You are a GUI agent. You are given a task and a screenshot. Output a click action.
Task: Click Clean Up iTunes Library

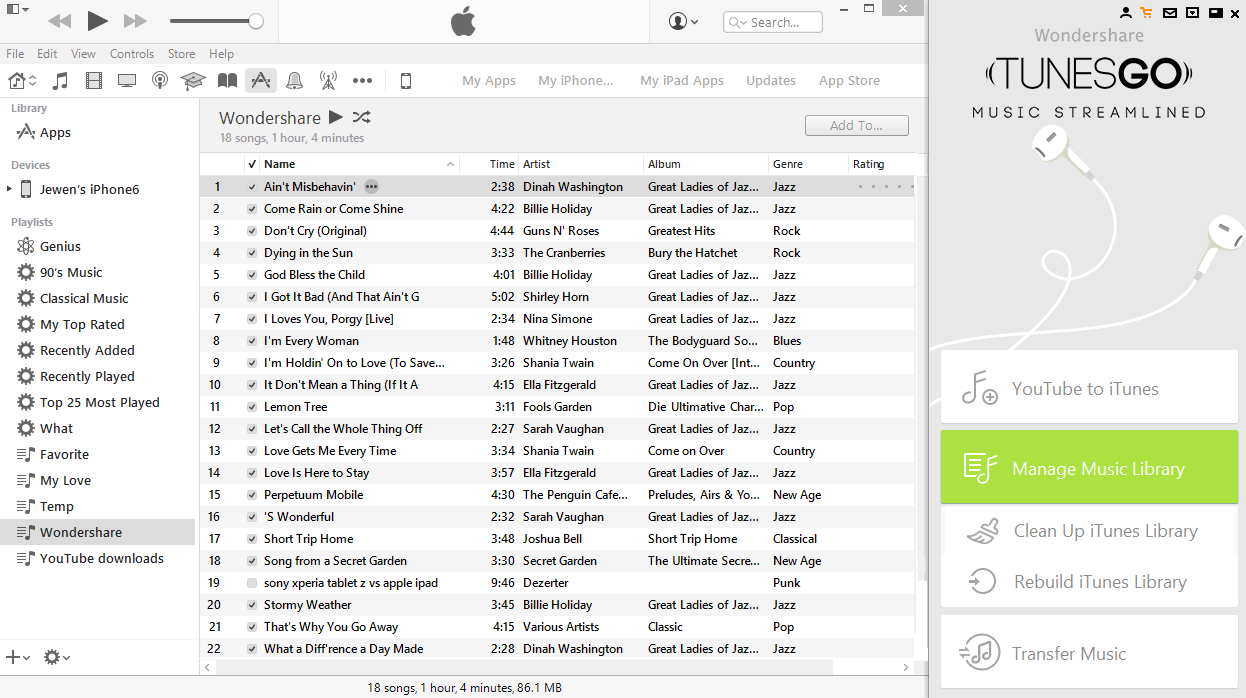pos(1089,531)
